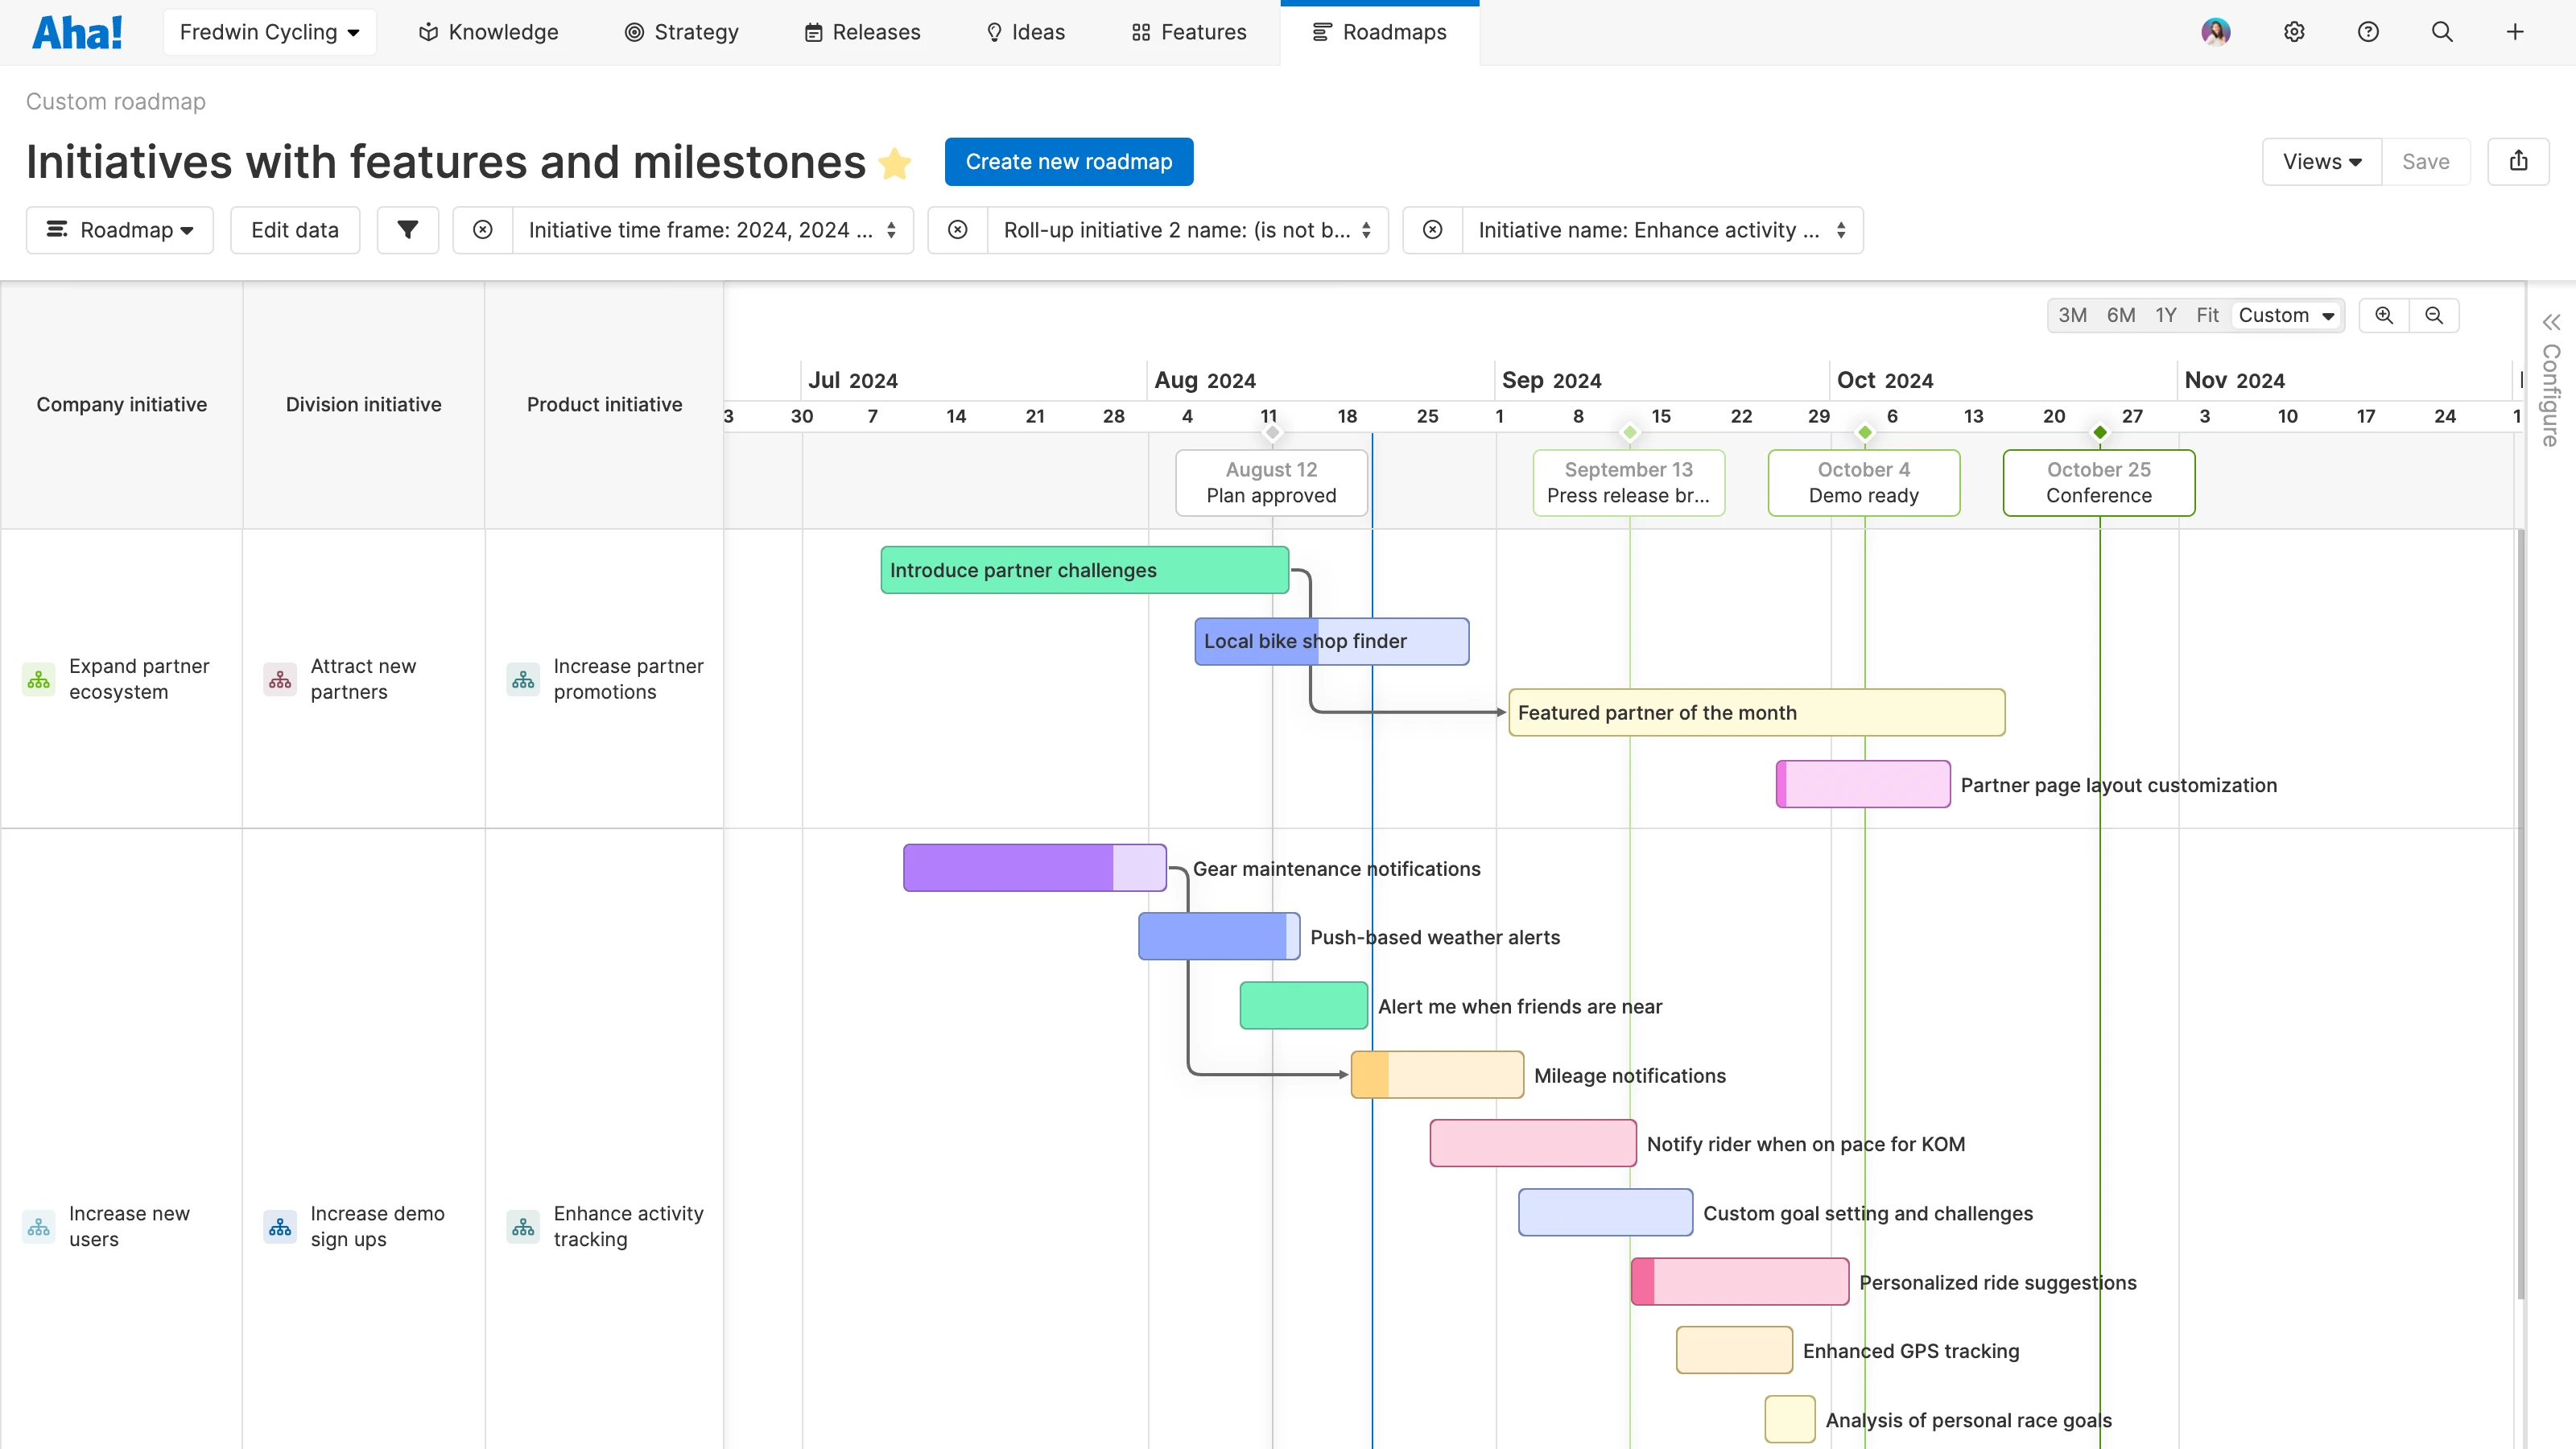Viewport: 2576px width, 1449px height.
Task: Open the settings gear icon
Action: coord(2294,32)
